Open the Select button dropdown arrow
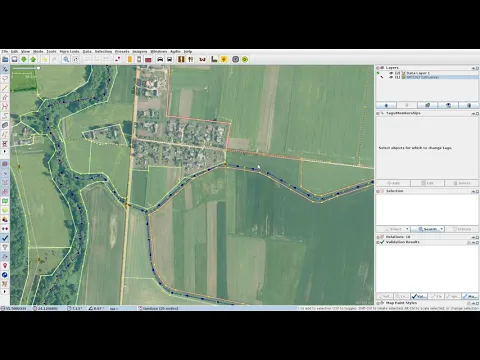This screenshot has width=480, height=360. click(407, 229)
